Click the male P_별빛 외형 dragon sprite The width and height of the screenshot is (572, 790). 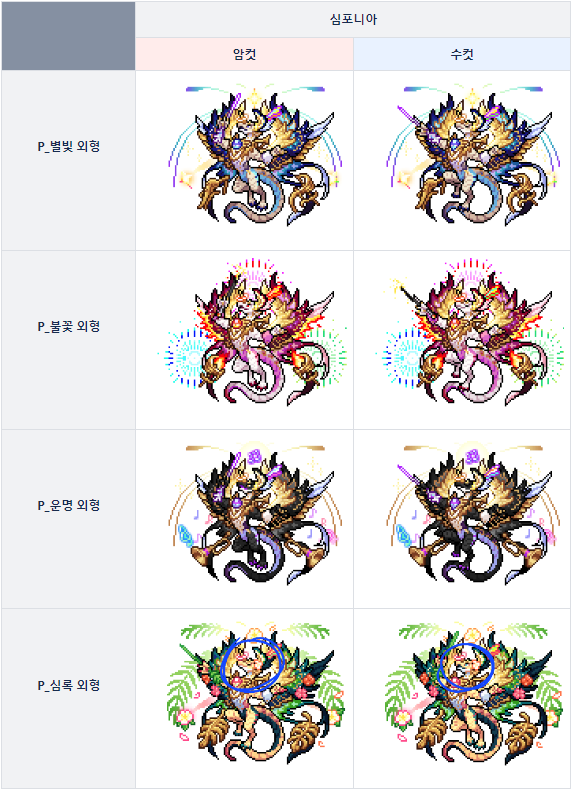click(x=473, y=156)
